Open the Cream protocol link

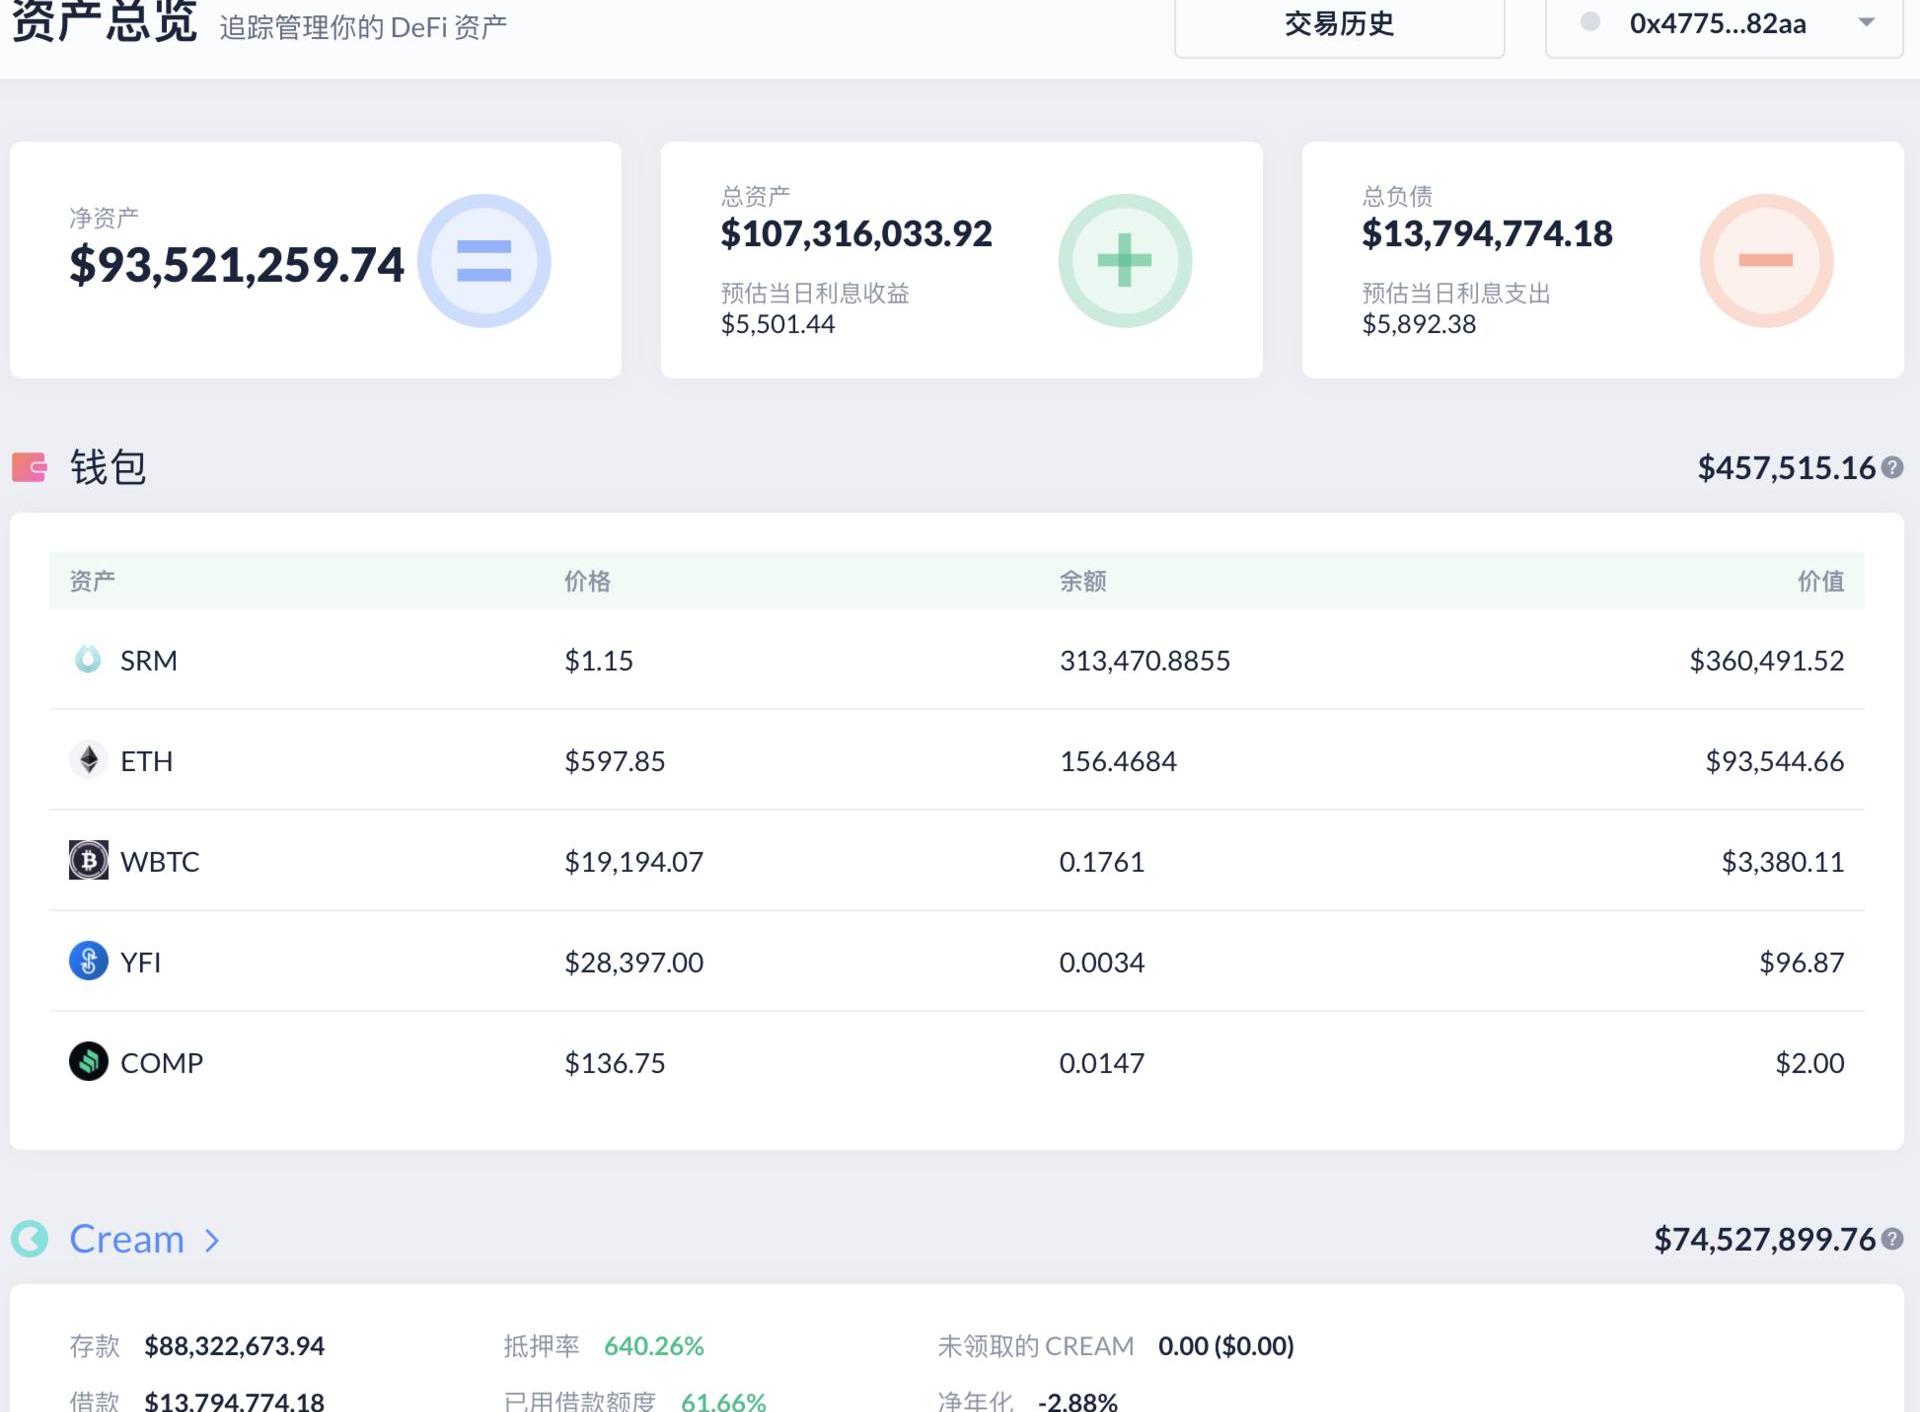[x=127, y=1239]
